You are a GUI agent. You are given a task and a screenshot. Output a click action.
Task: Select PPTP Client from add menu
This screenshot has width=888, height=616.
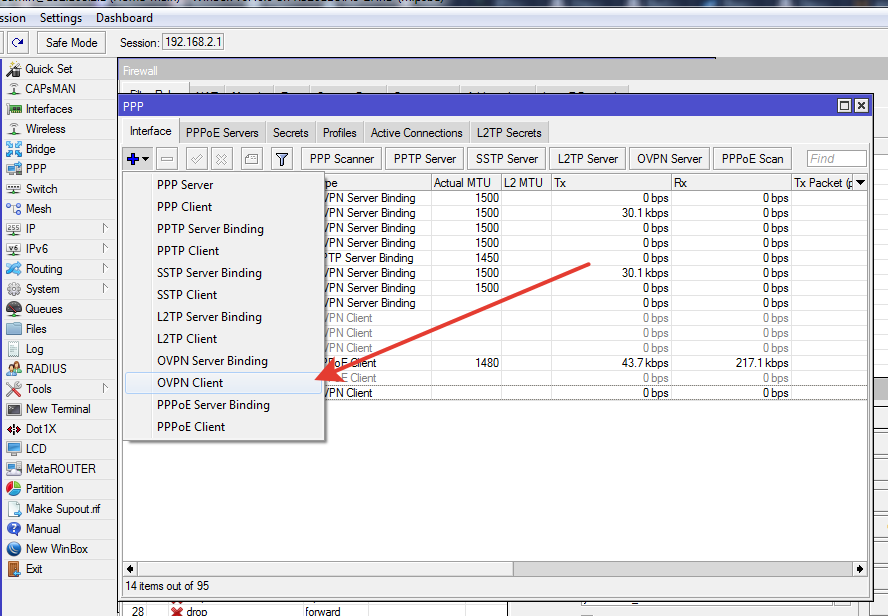click(x=224, y=251)
